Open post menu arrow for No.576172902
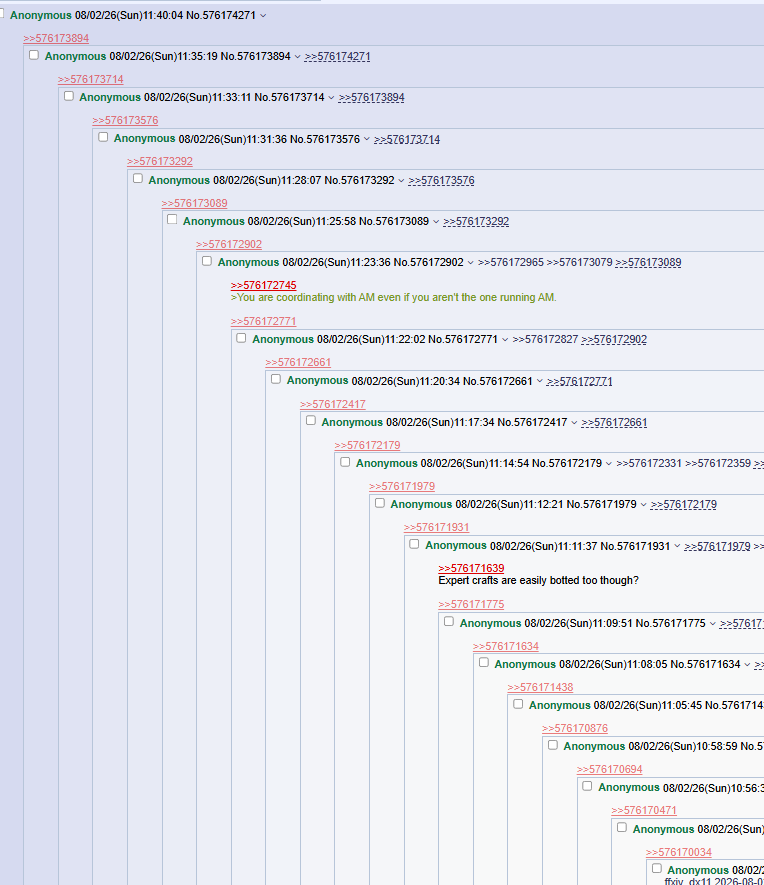The width and height of the screenshot is (764, 885). 470,262
